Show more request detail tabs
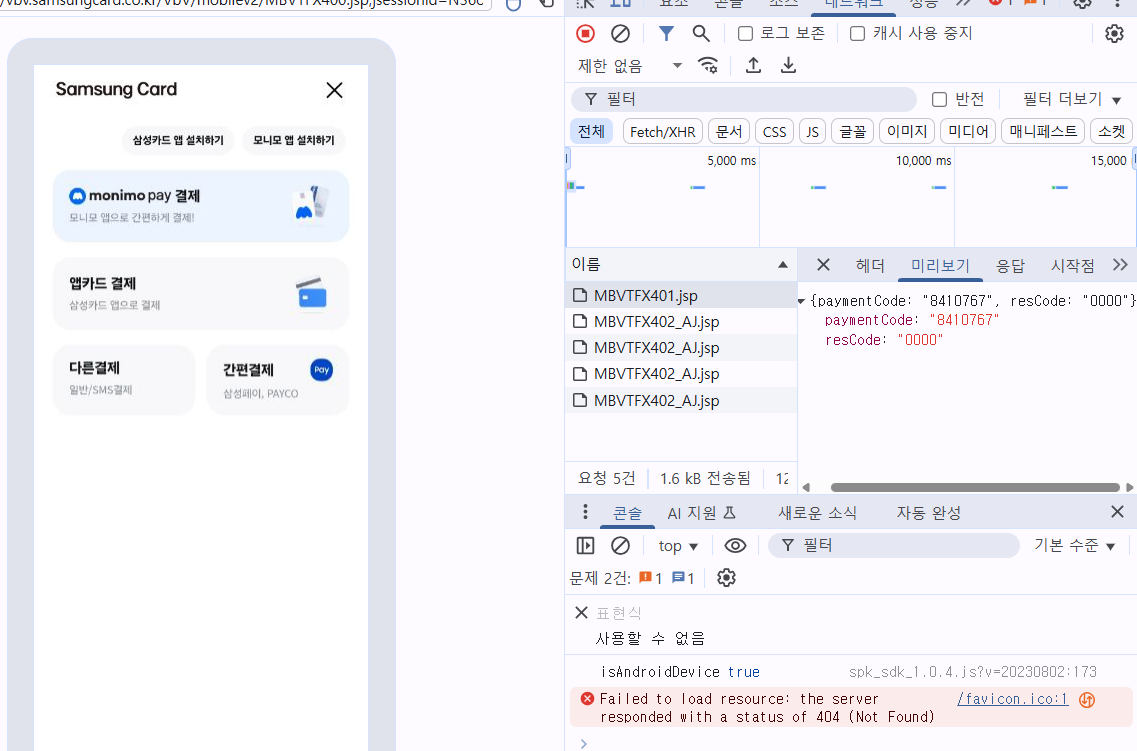This screenshot has width=1137, height=751. (1120, 265)
